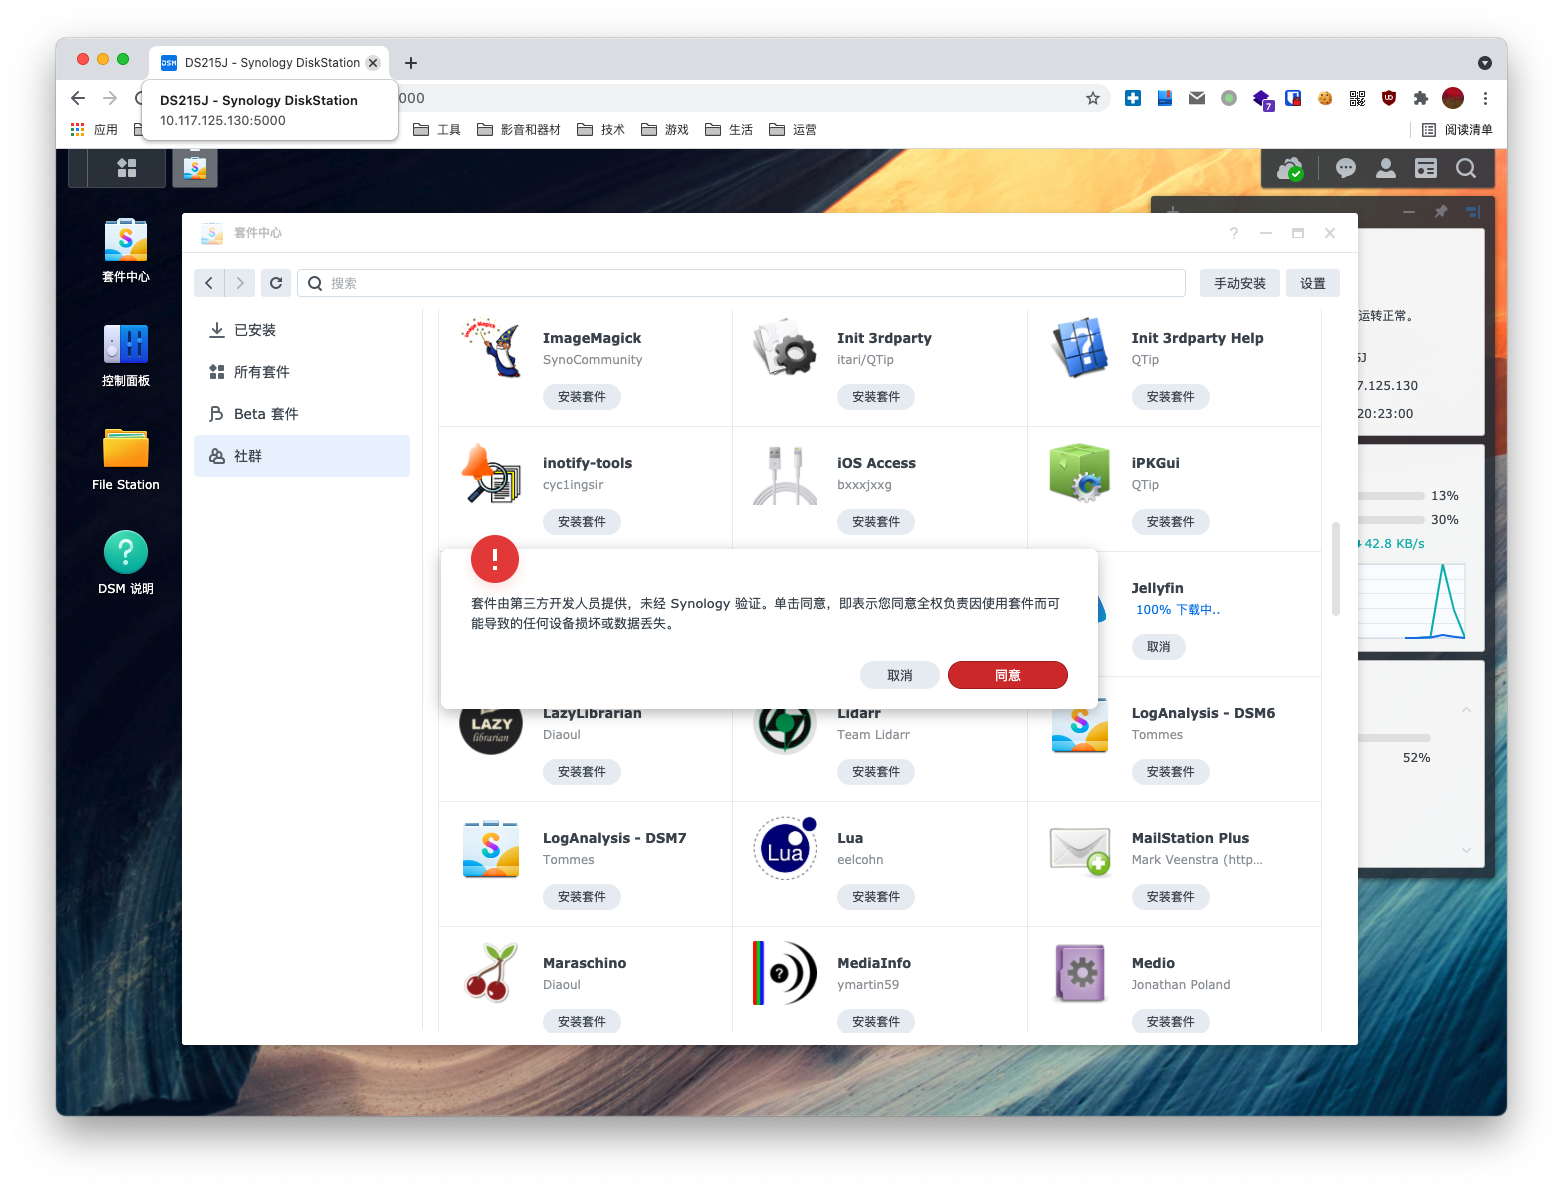Screen dimensions: 1563x1190
Task: Open the Package Center help question mark
Action: coord(1234,233)
